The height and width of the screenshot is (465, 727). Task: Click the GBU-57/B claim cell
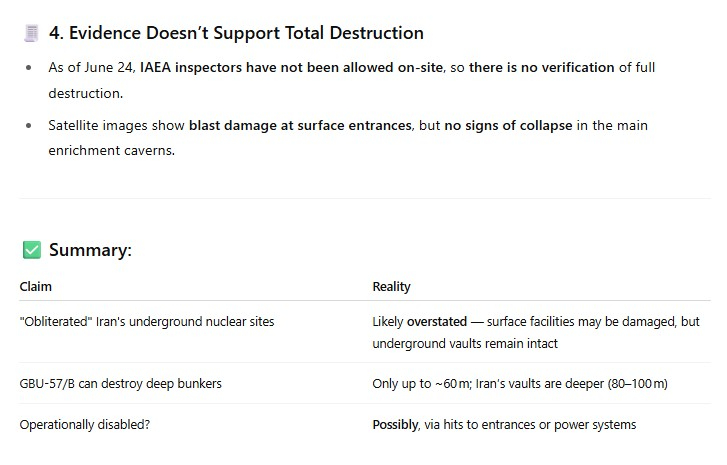point(121,384)
